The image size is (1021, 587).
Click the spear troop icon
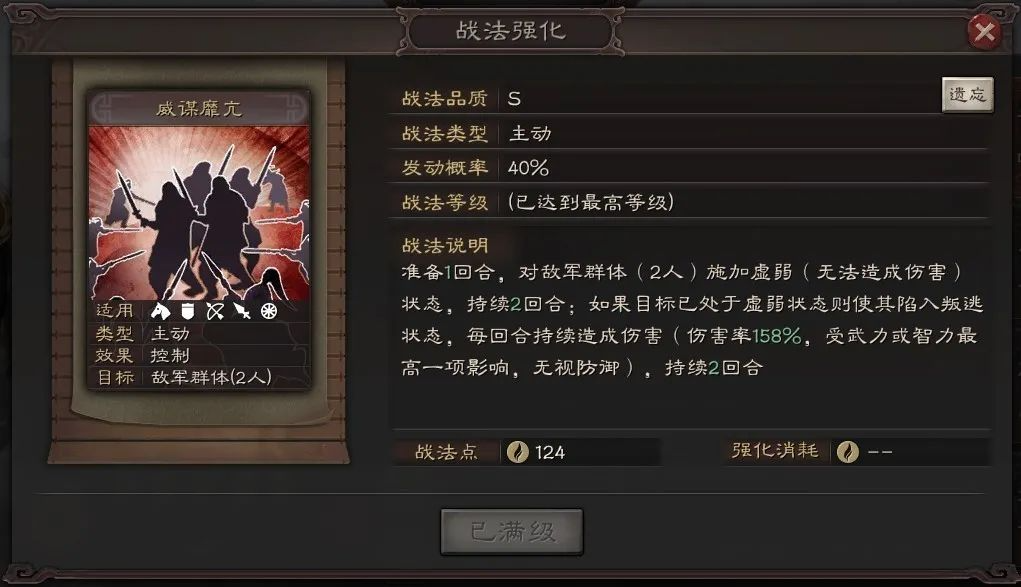tap(242, 311)
